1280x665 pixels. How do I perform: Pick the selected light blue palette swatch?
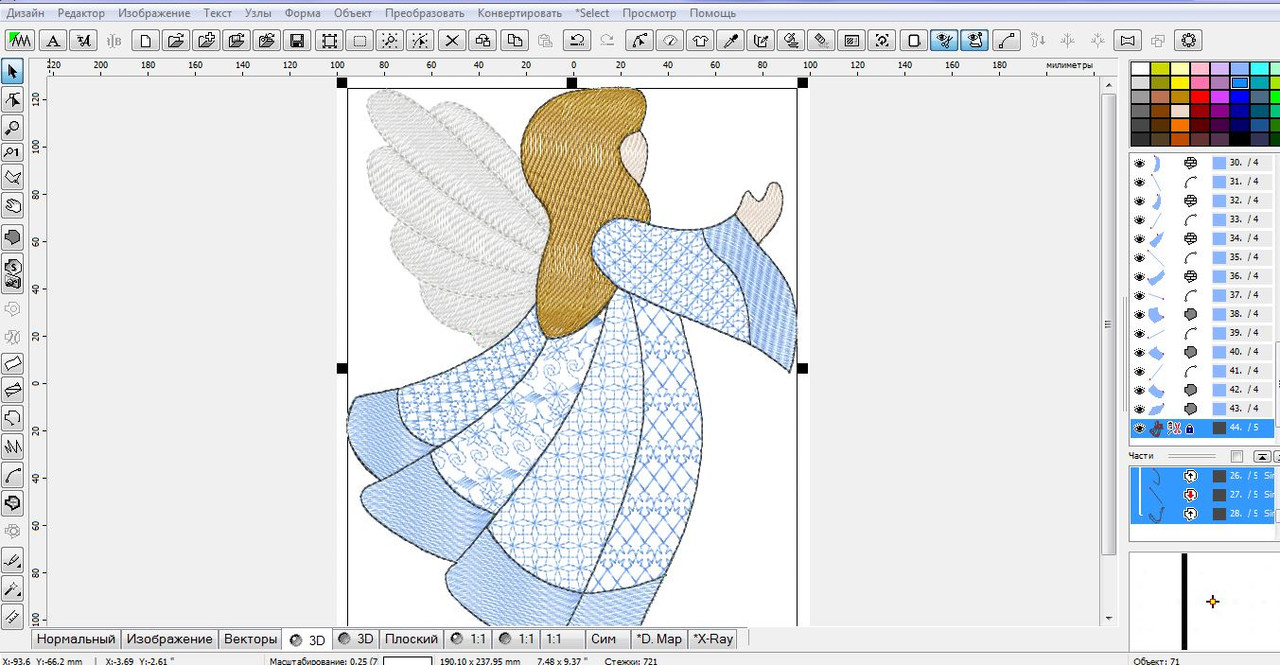[1240, 83]
